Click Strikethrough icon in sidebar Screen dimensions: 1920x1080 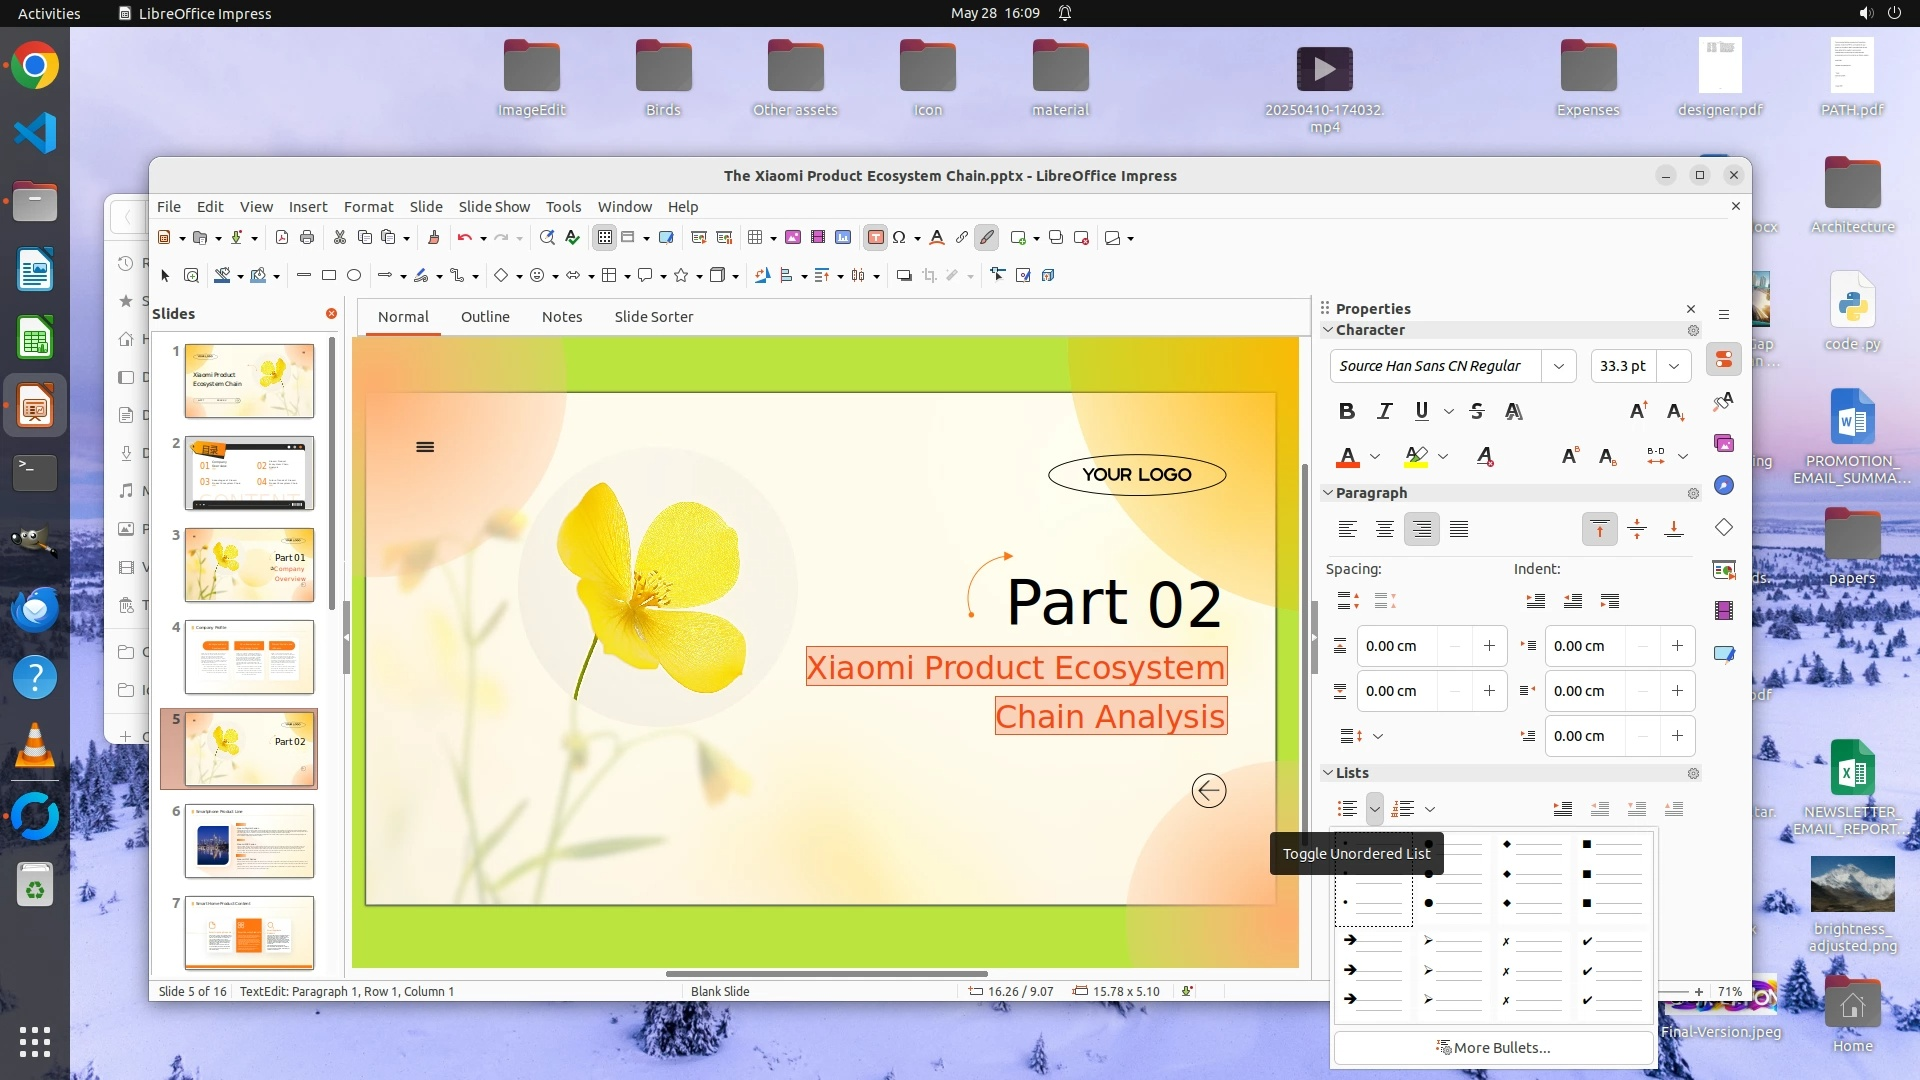(1477, 411)
